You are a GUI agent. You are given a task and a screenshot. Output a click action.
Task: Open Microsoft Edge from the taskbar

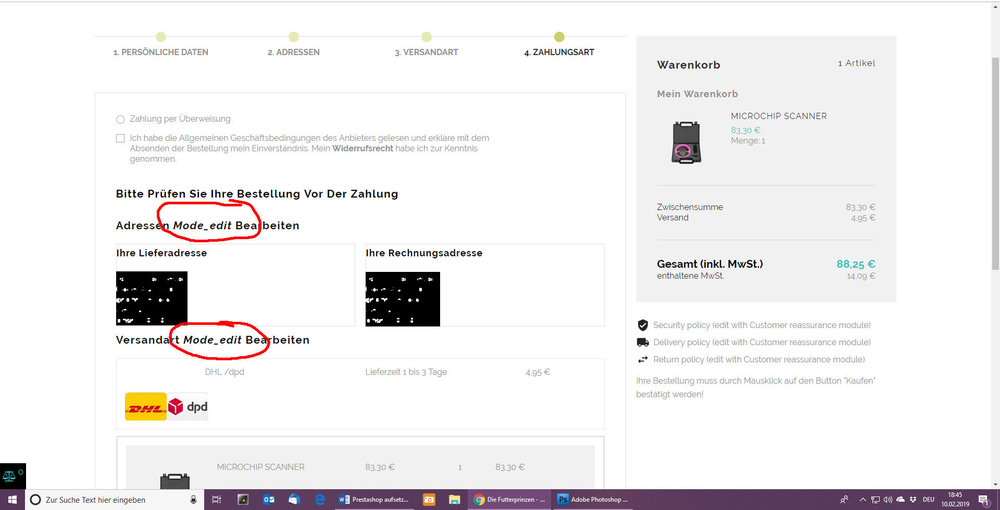(320, 500)
